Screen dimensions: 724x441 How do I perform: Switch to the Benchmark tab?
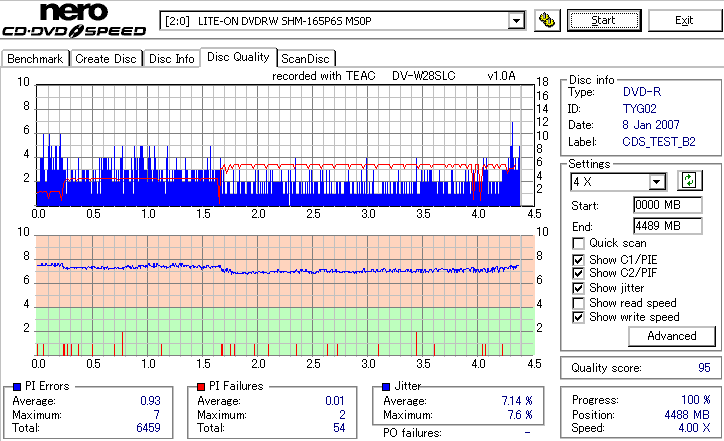pyautogui.click(x=35, y=59)
